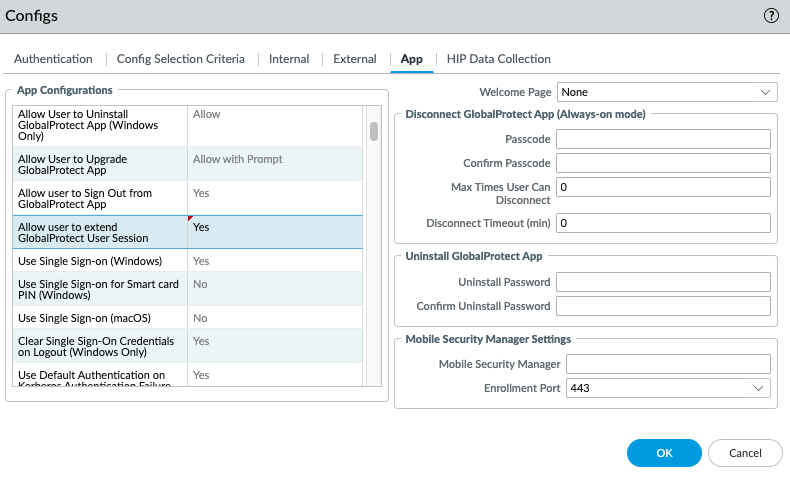Click the Cancel button
Viewport: 790px width, 483px height.
[x=745, y=453]
